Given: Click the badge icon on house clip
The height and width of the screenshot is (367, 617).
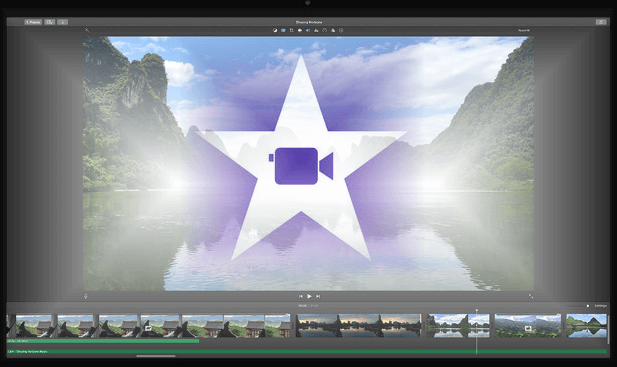Looking at the screenshot, I should (x=148, y=328).
